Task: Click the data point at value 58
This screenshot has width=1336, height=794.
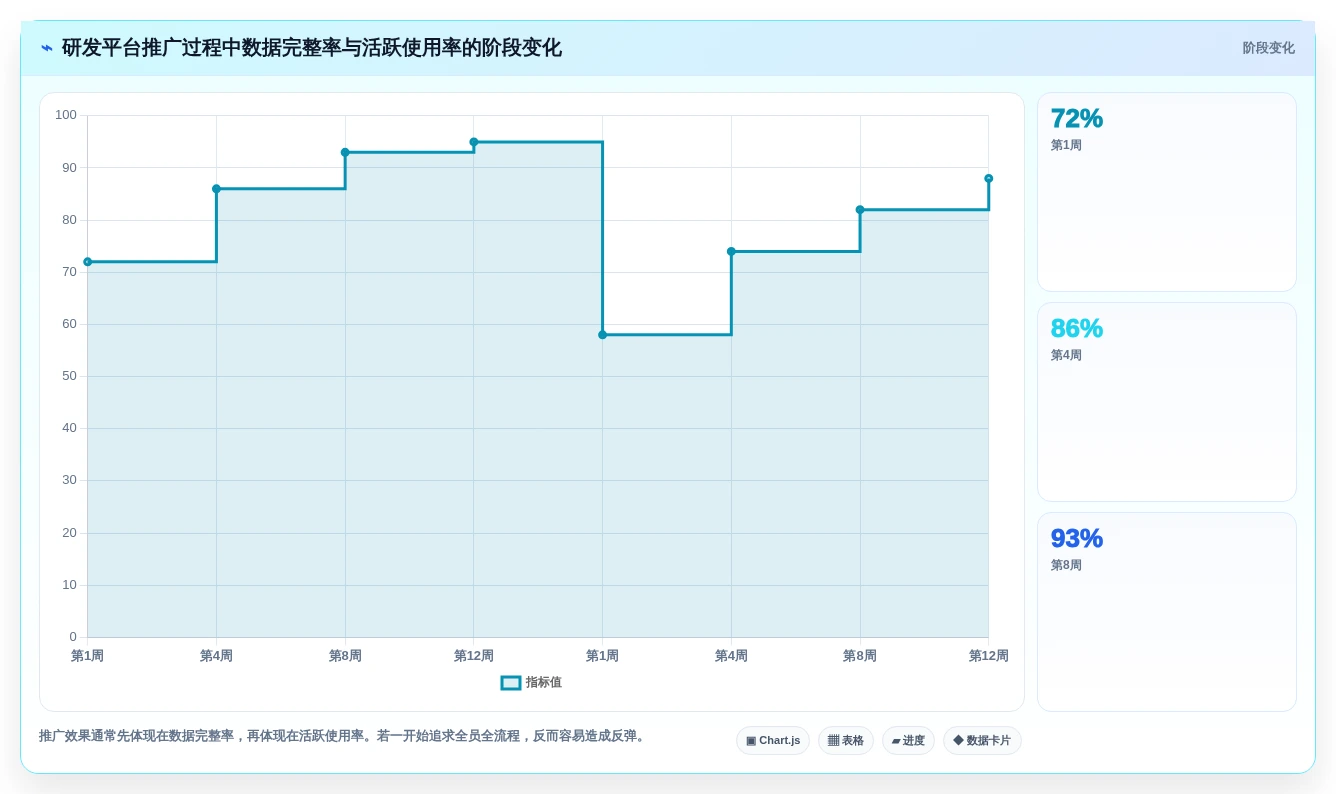Action: [602, 335]
